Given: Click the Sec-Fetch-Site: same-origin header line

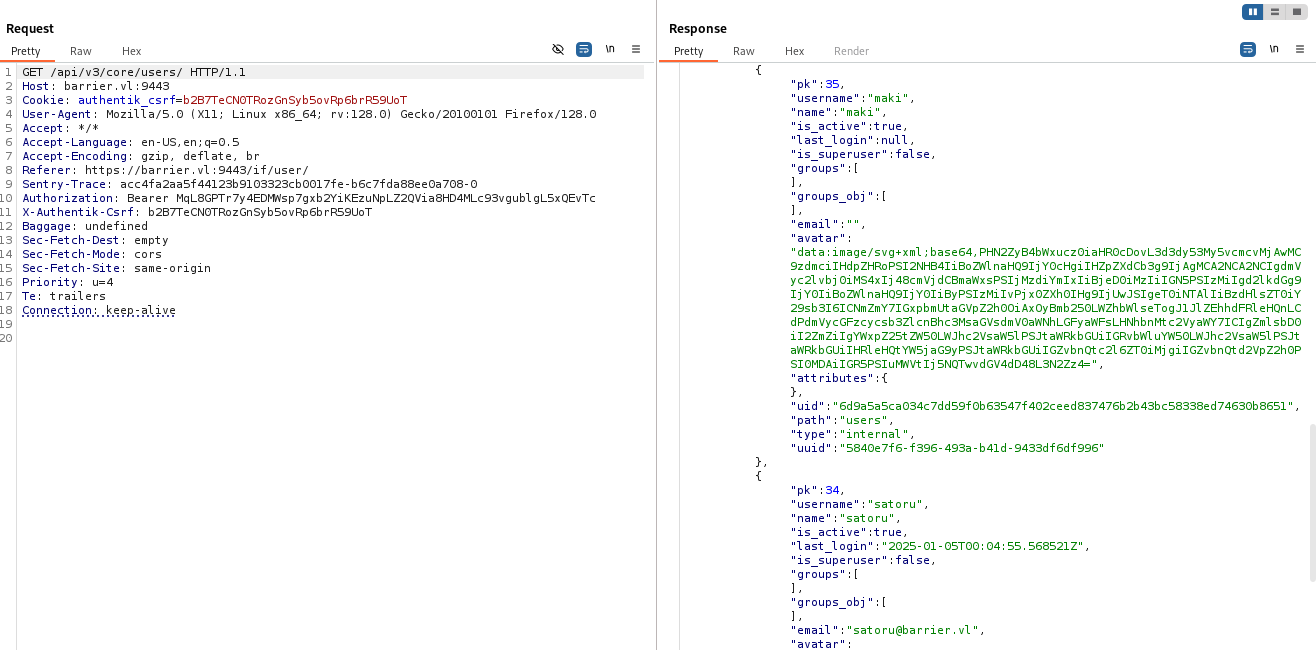Looking at the screenshot, I should [x=117, y=268].
